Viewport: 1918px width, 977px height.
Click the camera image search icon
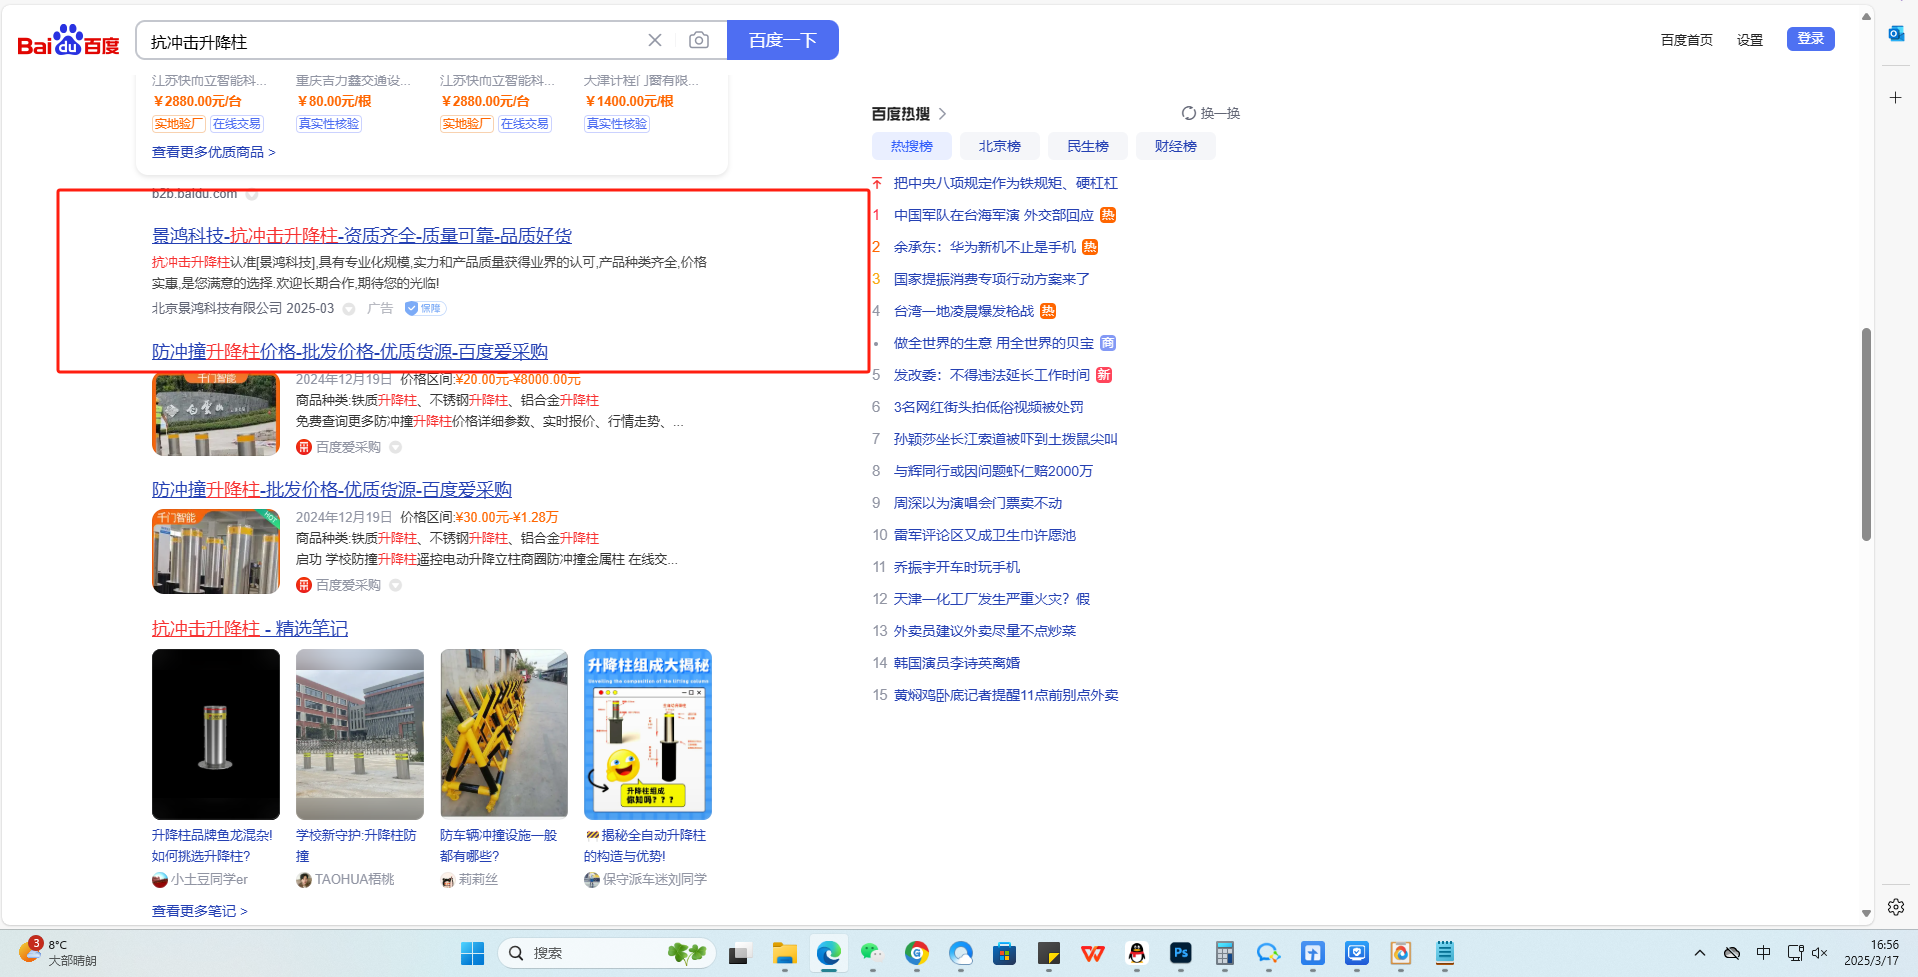coord(699,40)
